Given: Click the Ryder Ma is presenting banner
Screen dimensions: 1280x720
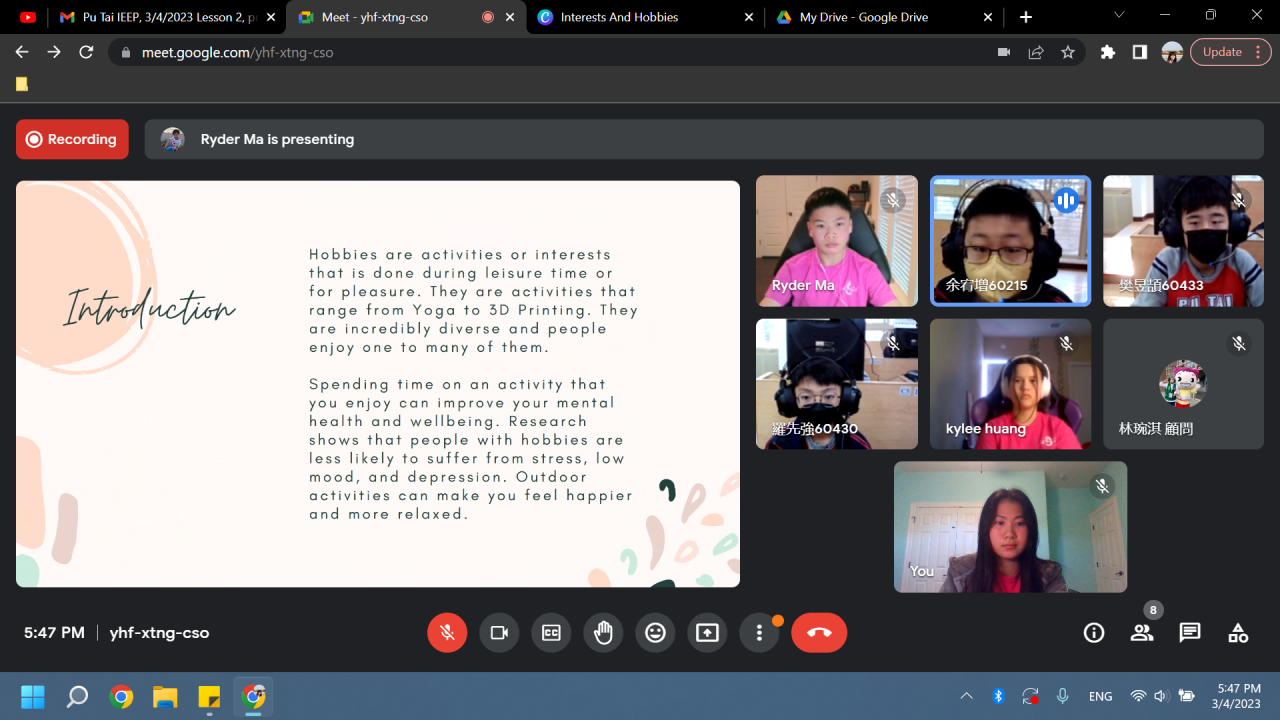Looking at the screenshot, I should (704, 139).
